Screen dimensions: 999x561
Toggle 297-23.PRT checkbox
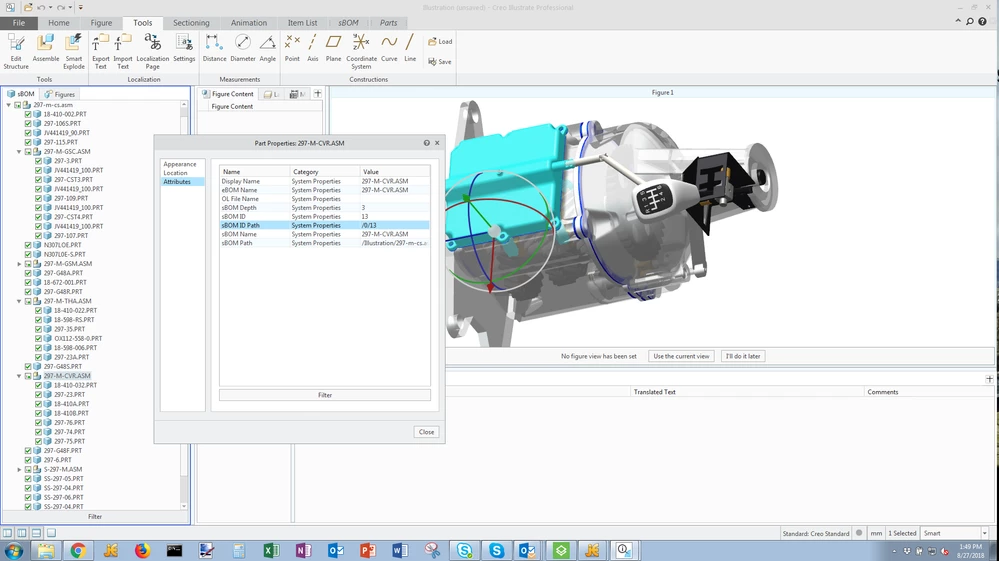click(x=38, y=394)
